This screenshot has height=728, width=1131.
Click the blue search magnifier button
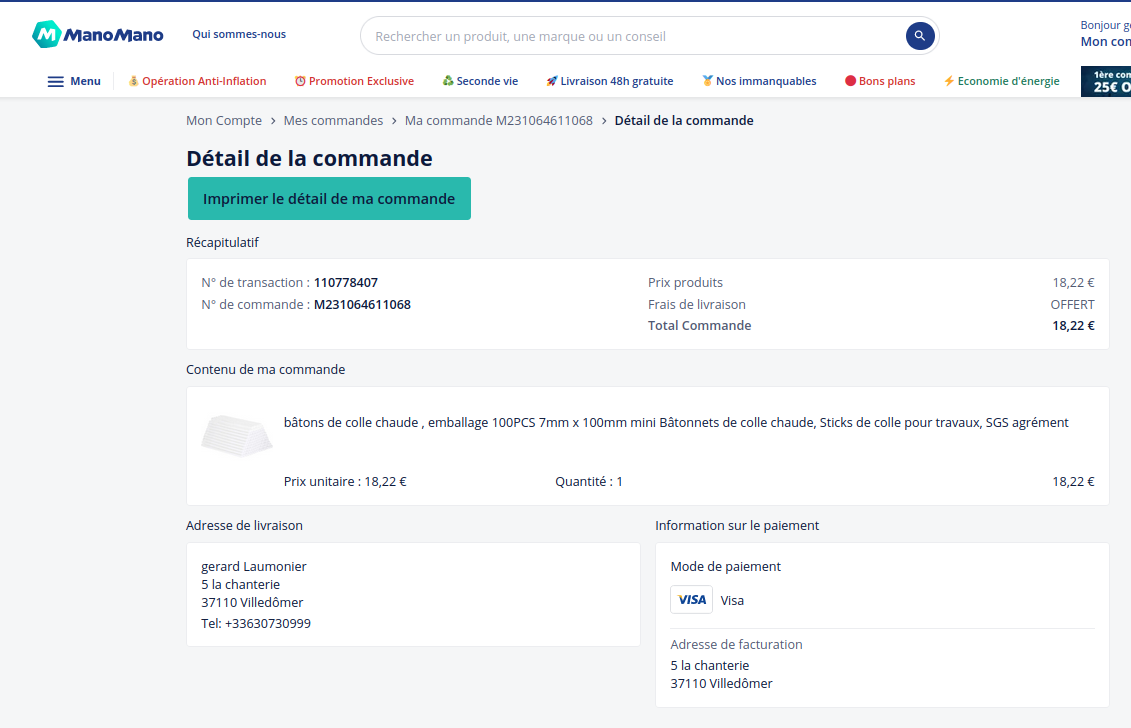tap(920, 36)
